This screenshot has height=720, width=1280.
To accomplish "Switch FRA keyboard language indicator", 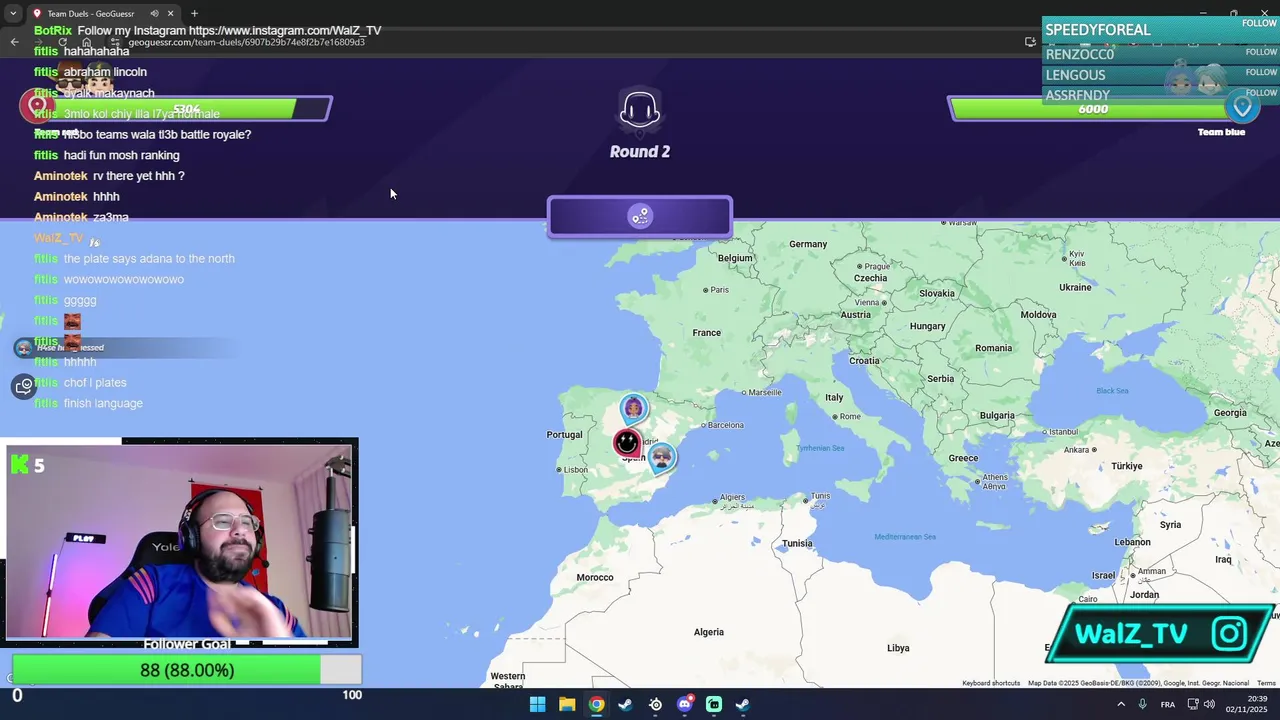I will 1168,704.
